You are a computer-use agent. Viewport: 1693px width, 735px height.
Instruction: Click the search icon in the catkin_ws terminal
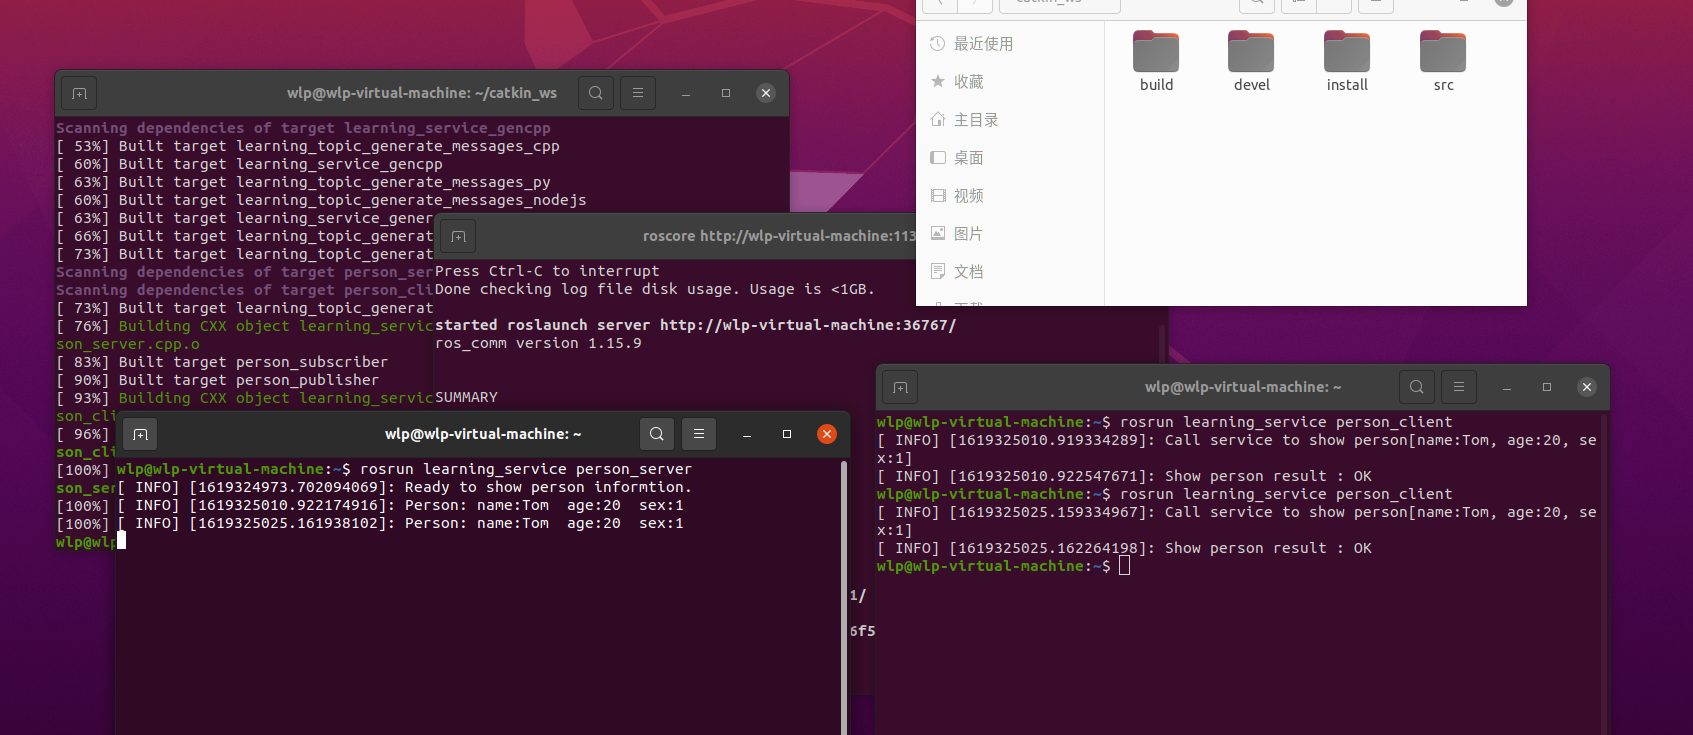point(596,93)
